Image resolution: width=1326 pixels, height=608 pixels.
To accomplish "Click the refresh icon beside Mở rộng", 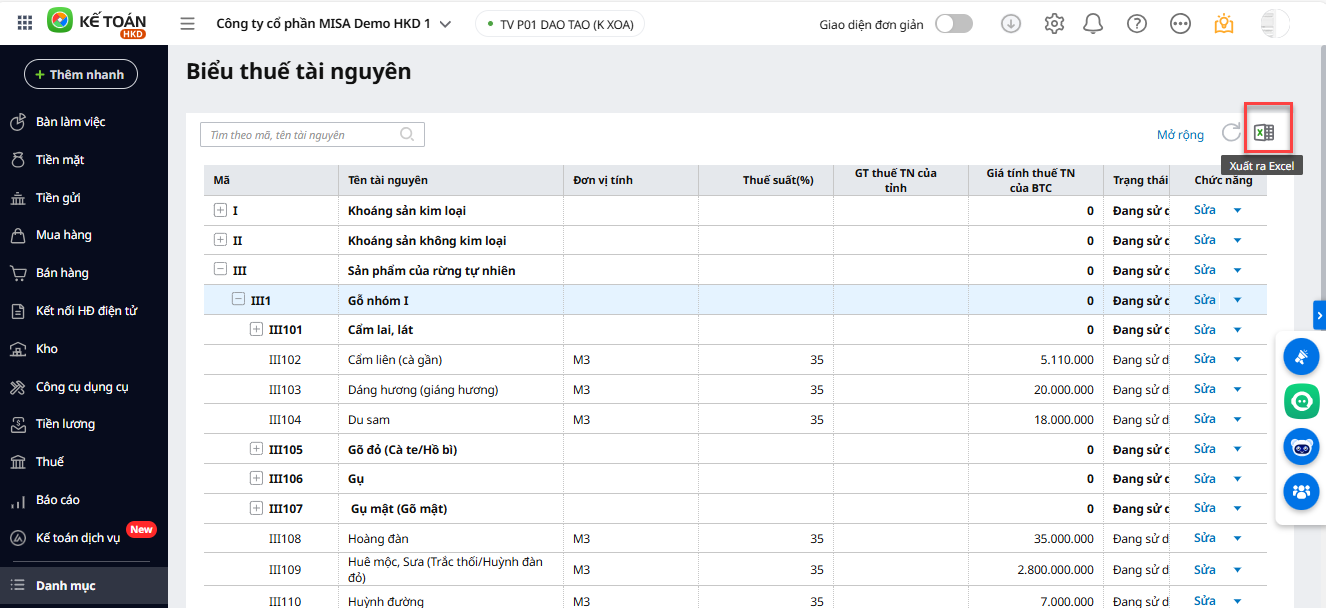I will click(x=1231, y=133).
